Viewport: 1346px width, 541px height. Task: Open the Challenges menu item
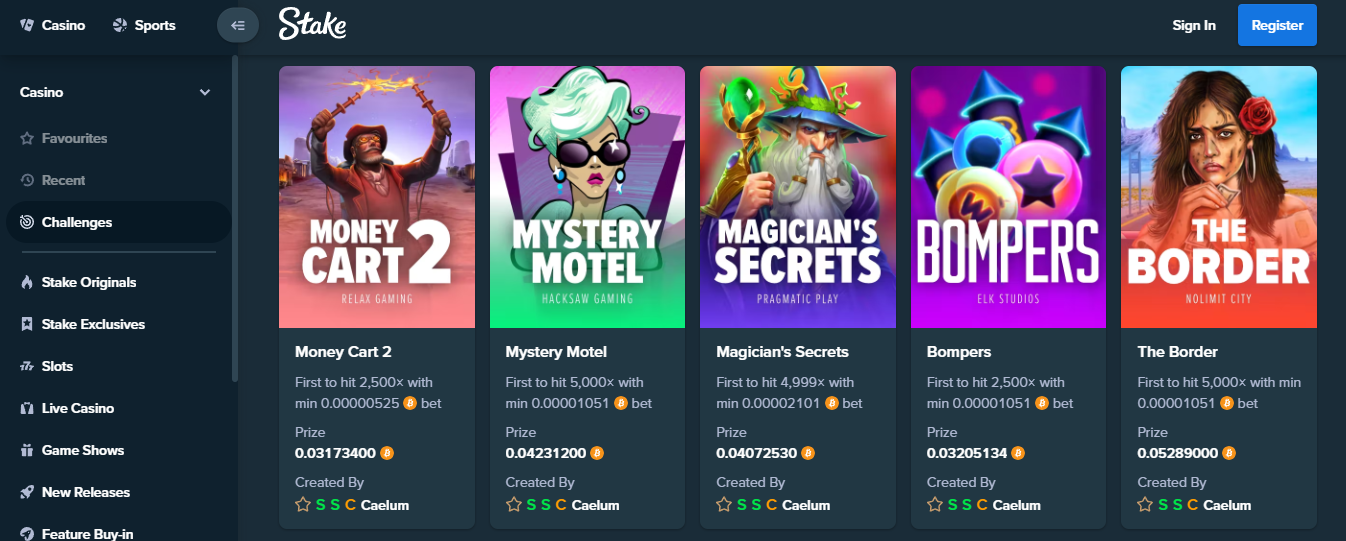119,222
